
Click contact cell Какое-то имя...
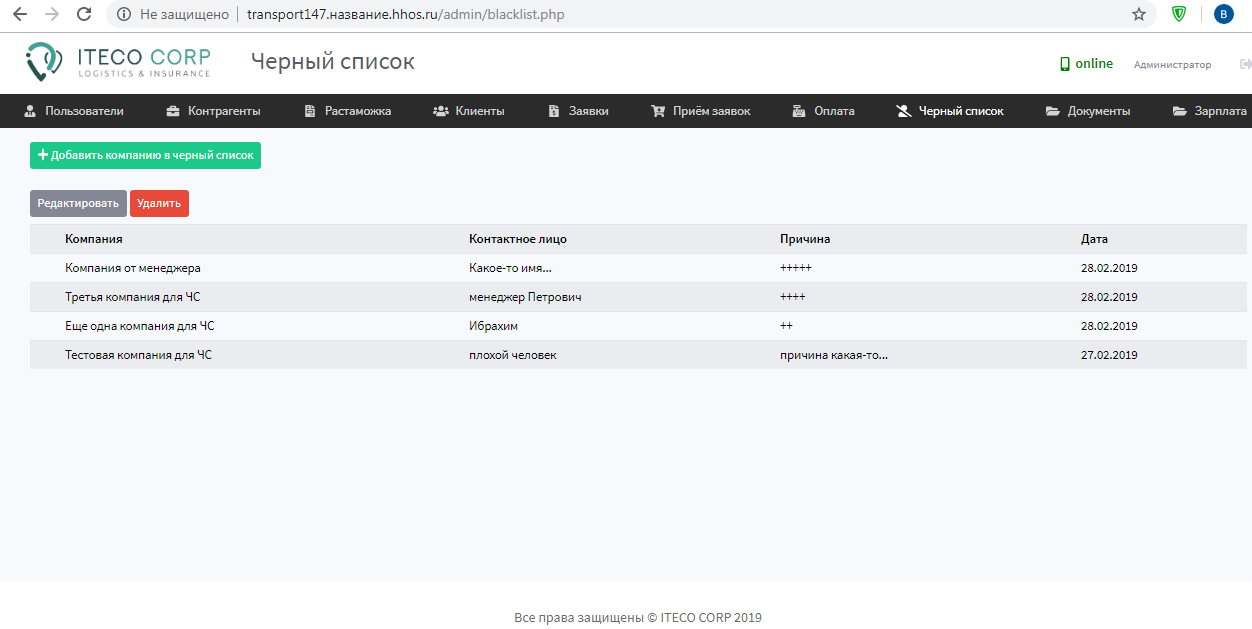pos(510,268)
